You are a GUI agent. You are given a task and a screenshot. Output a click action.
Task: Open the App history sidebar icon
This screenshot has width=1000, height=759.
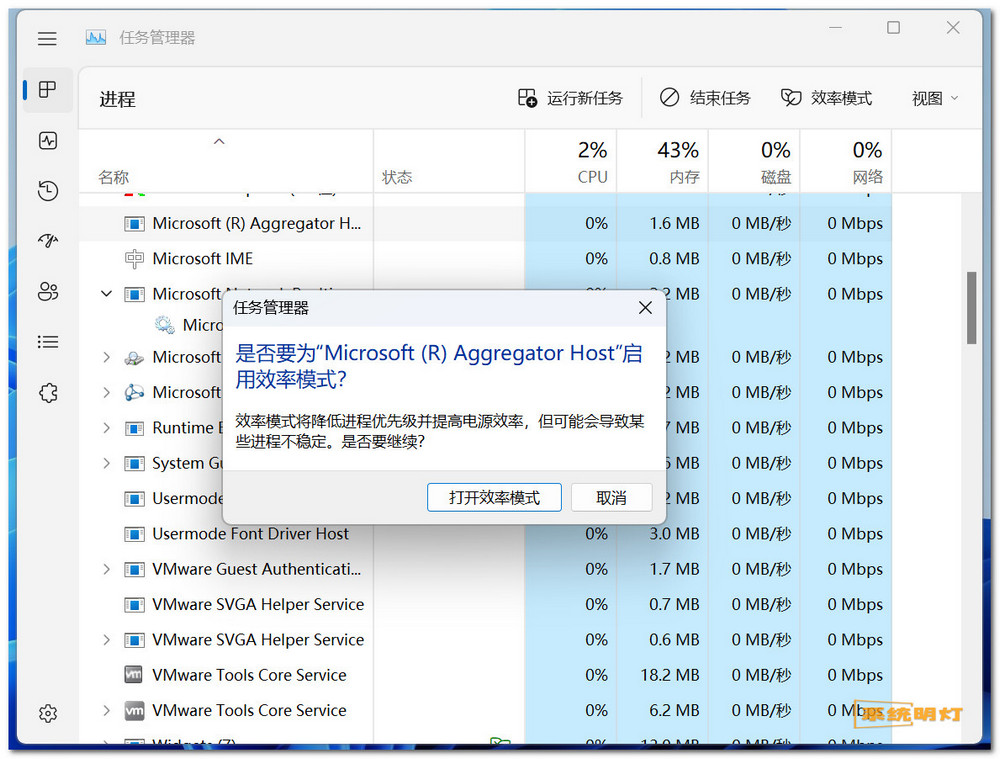point(48,191)
